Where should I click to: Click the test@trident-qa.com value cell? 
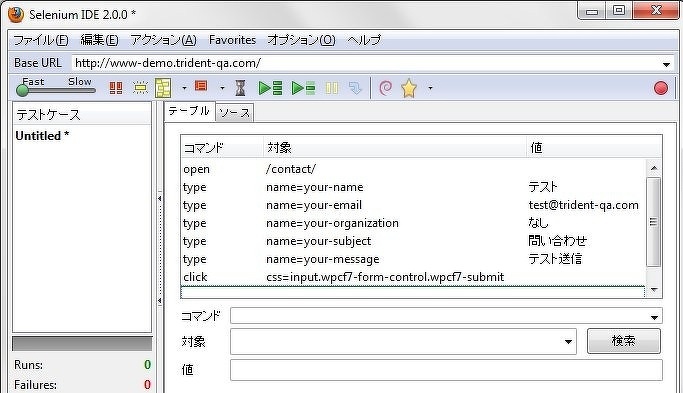[x=583, y=205]
